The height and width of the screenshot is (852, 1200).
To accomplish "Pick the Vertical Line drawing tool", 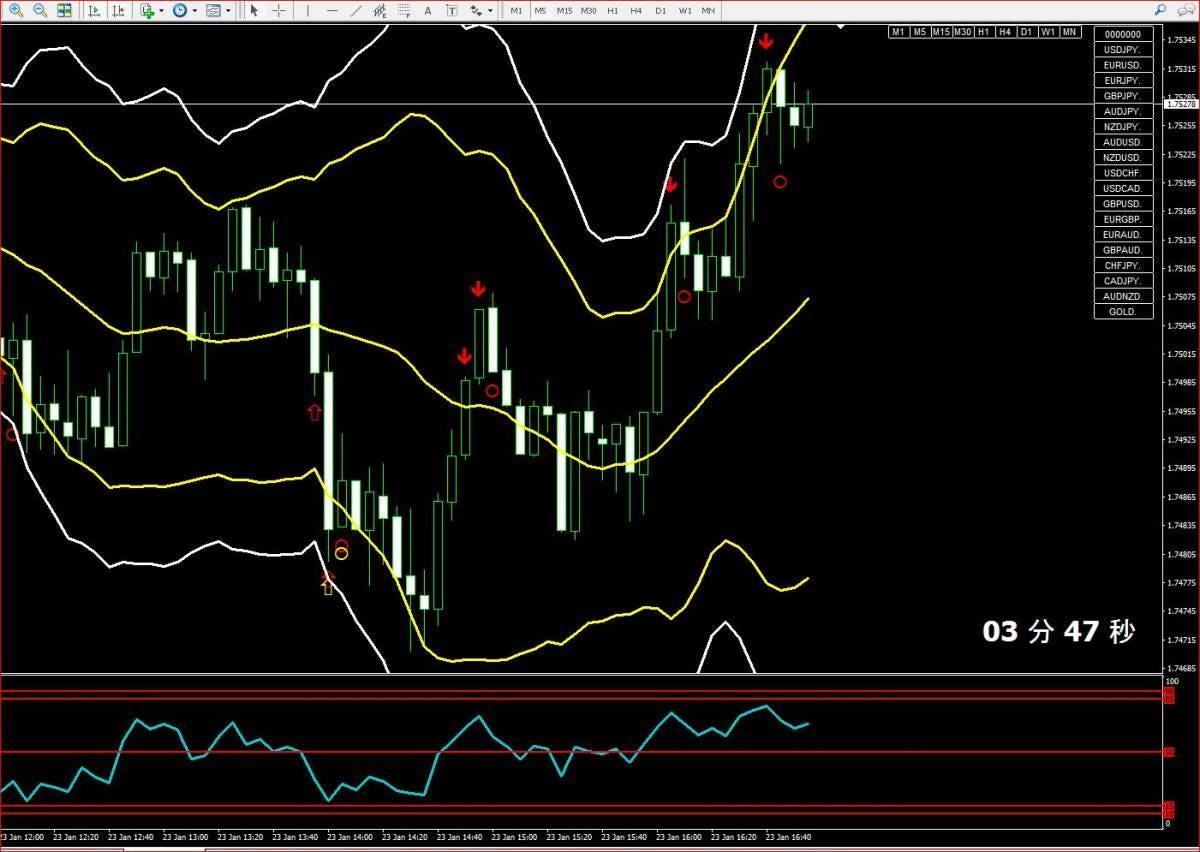I will 307,10.
